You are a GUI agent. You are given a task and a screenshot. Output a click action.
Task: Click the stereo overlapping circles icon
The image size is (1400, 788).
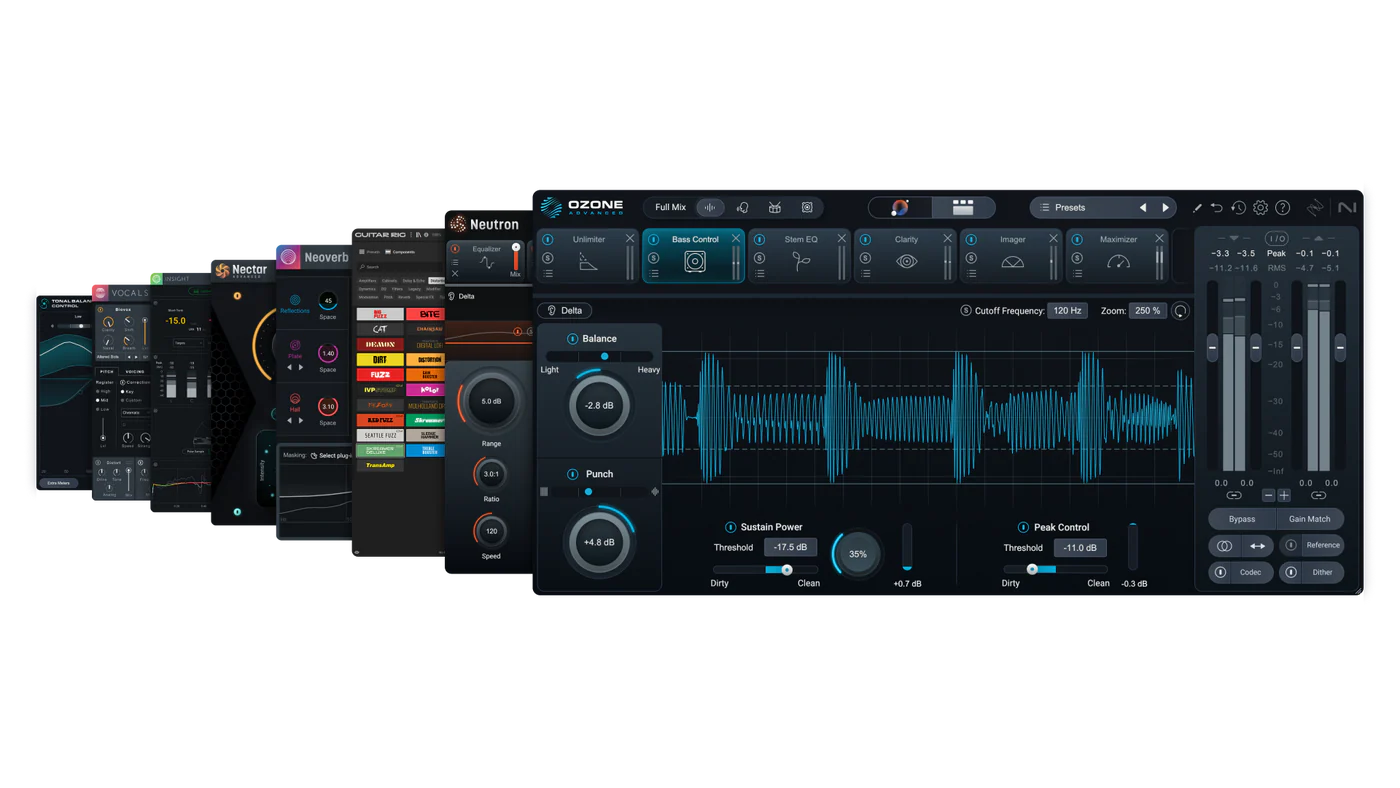tap(1224, 546)
